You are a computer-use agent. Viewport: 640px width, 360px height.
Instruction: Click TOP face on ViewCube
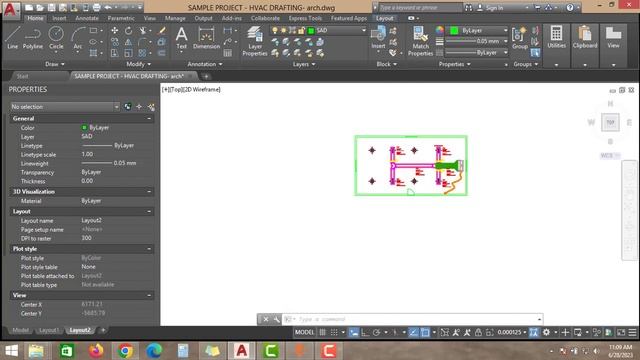pos(610,122)
